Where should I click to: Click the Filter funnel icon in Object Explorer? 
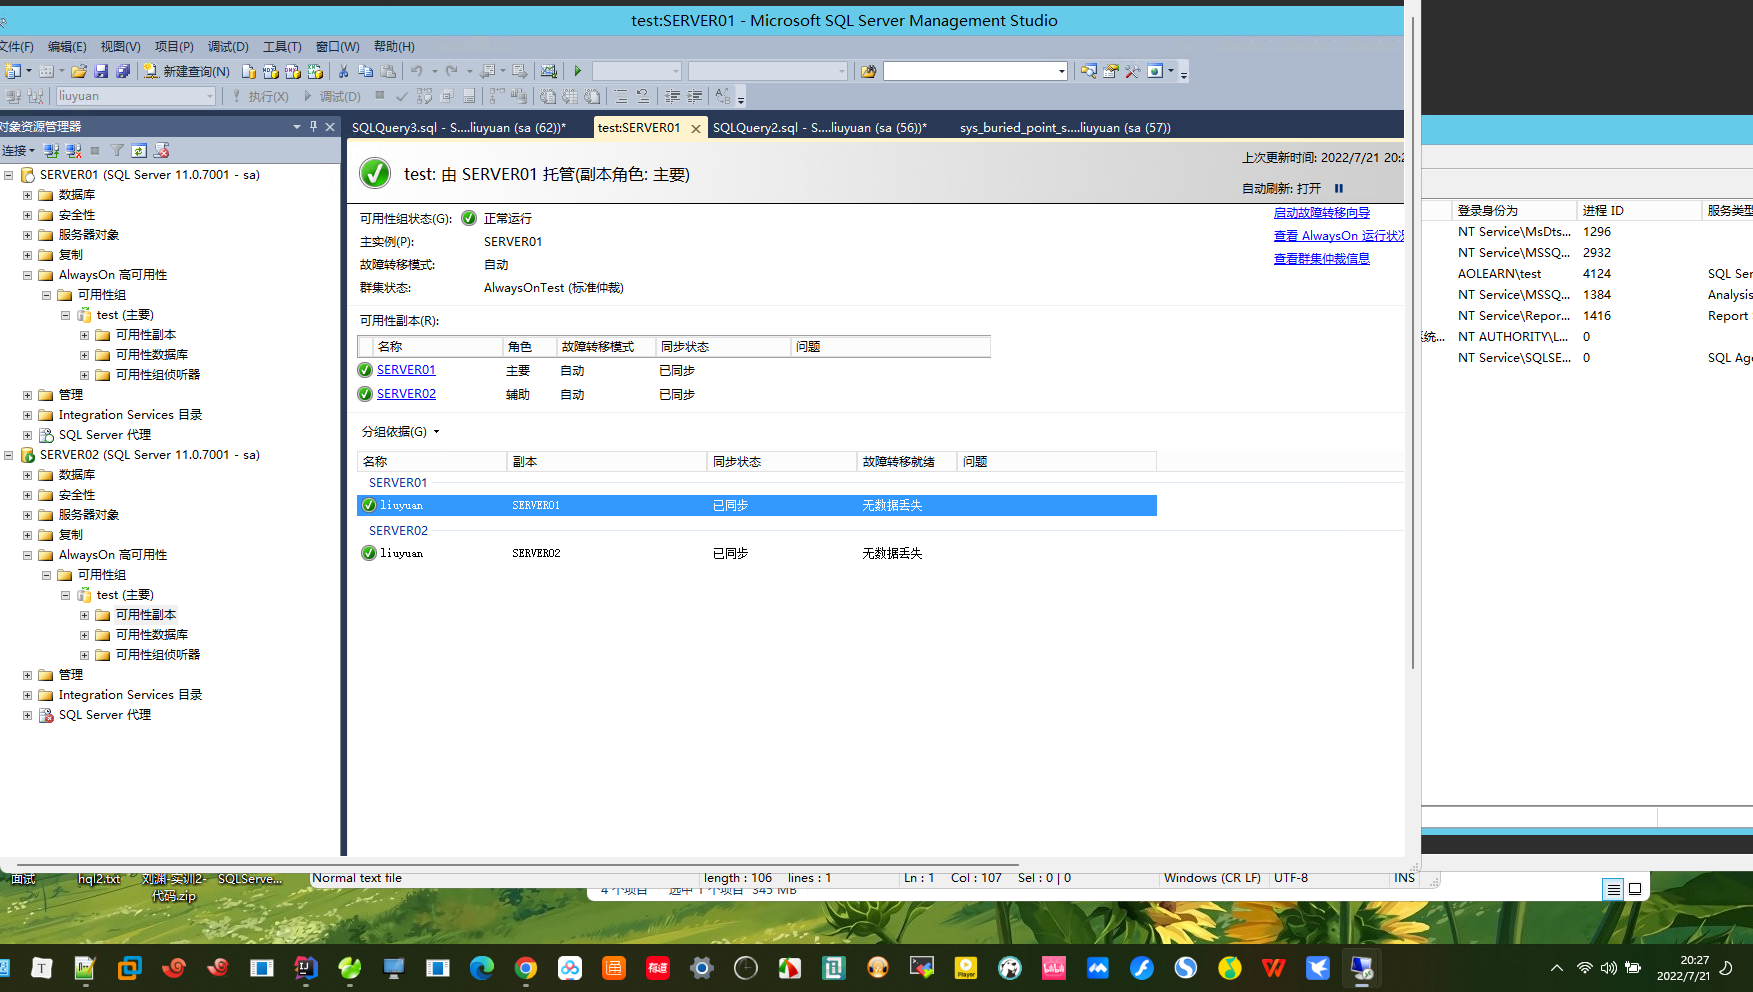117,151
